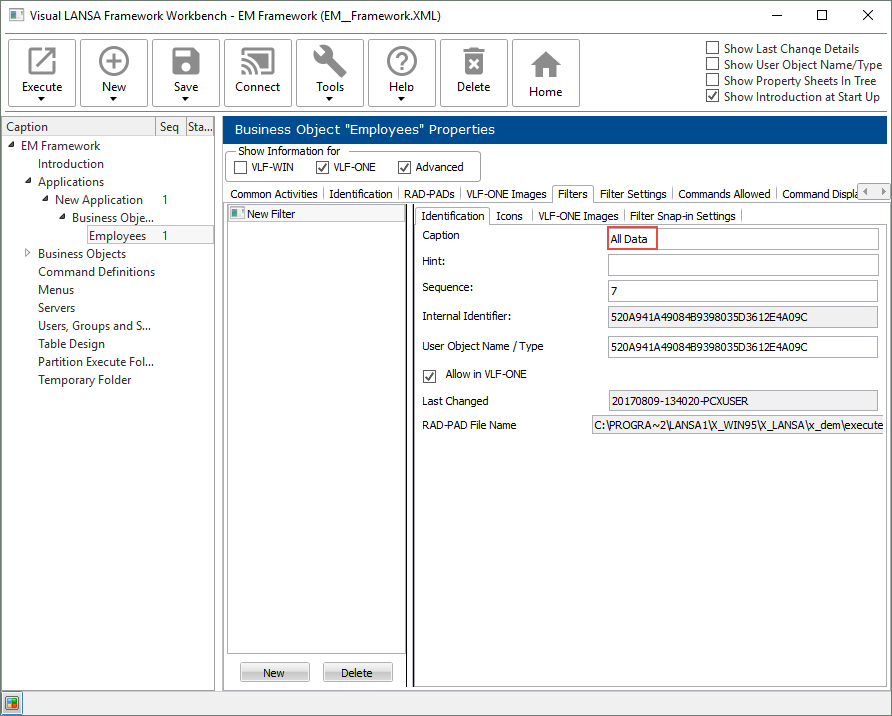Open the top-level VLF-ONE Images tab
Viewport: 892px width, 716px height.
pos(506,194)
